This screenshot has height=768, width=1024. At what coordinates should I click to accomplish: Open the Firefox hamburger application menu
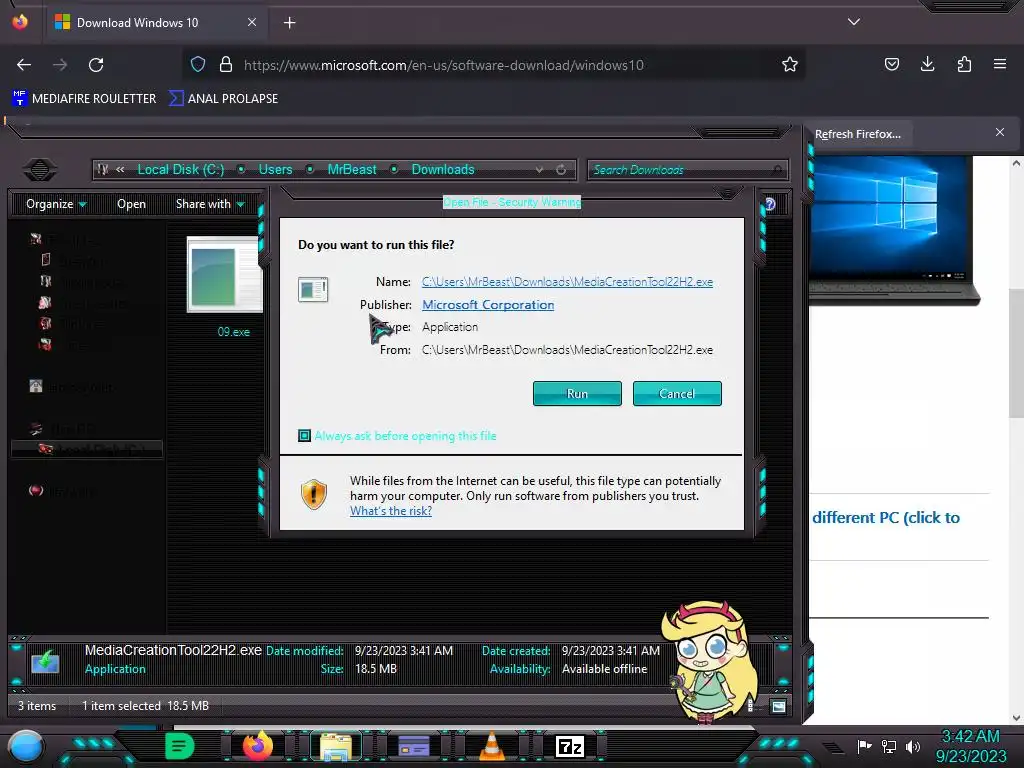(x=999, y=64)
